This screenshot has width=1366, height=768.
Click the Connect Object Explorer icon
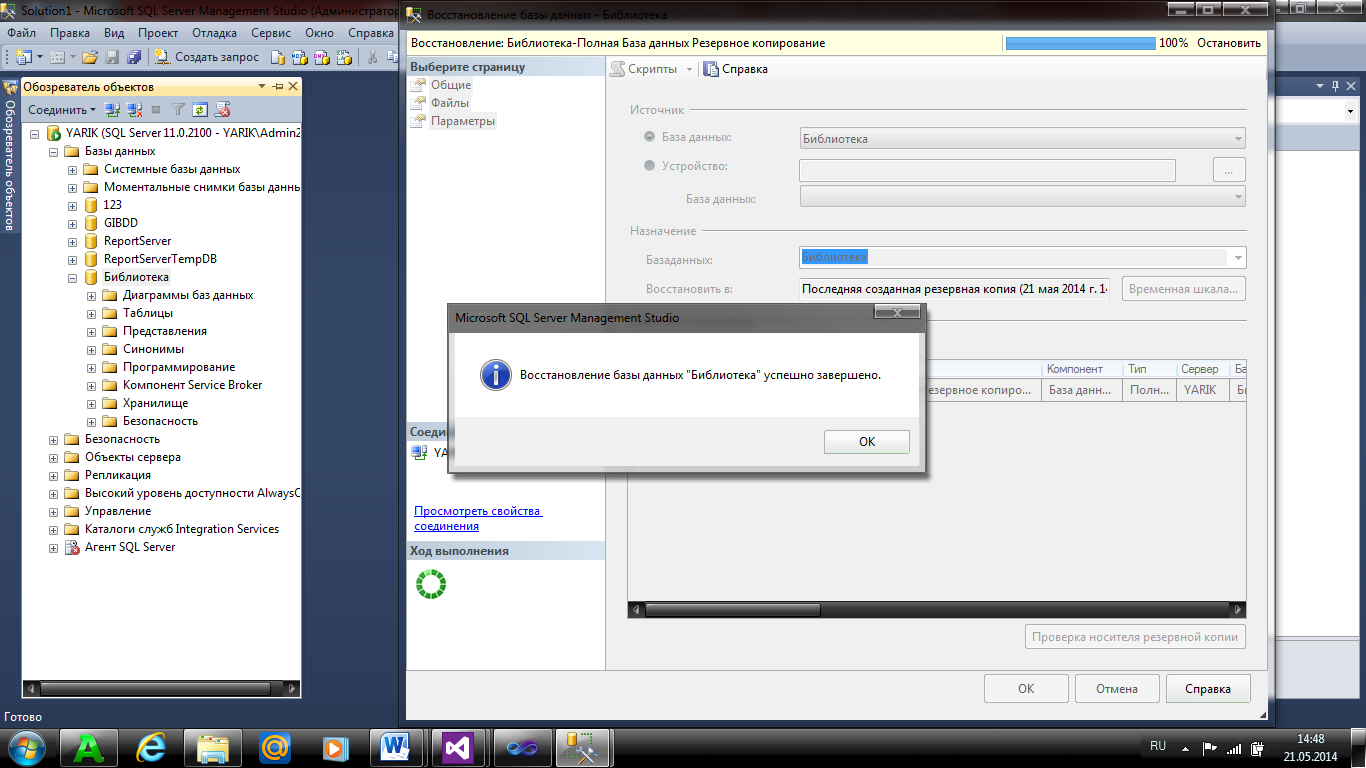(112, 109)
